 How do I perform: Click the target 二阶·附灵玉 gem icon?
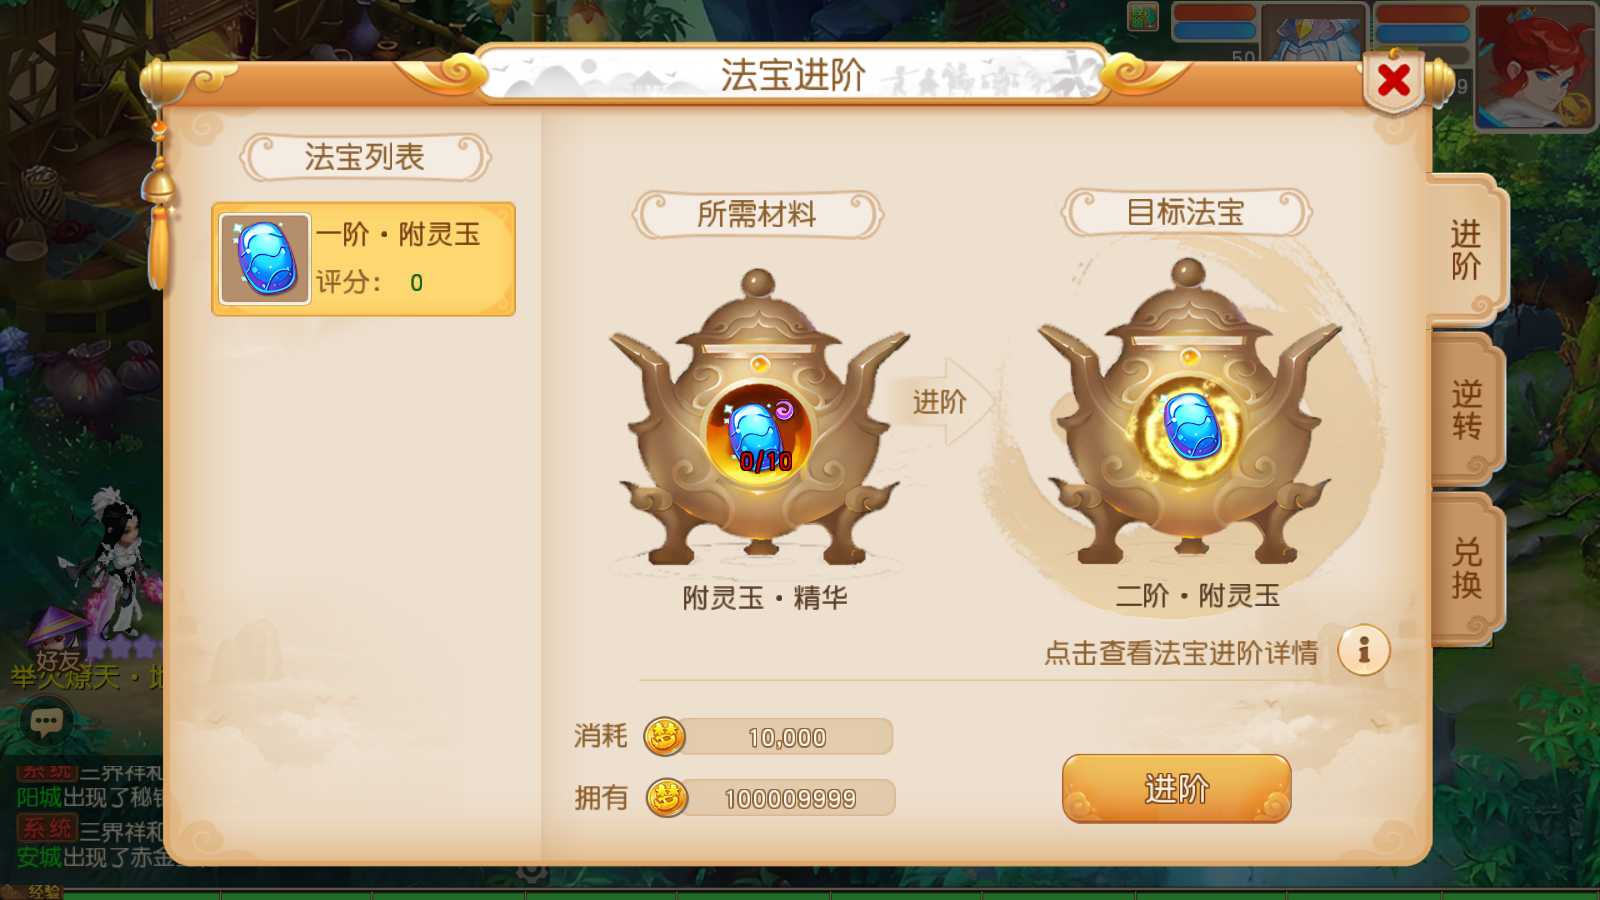click(1191, 427)
